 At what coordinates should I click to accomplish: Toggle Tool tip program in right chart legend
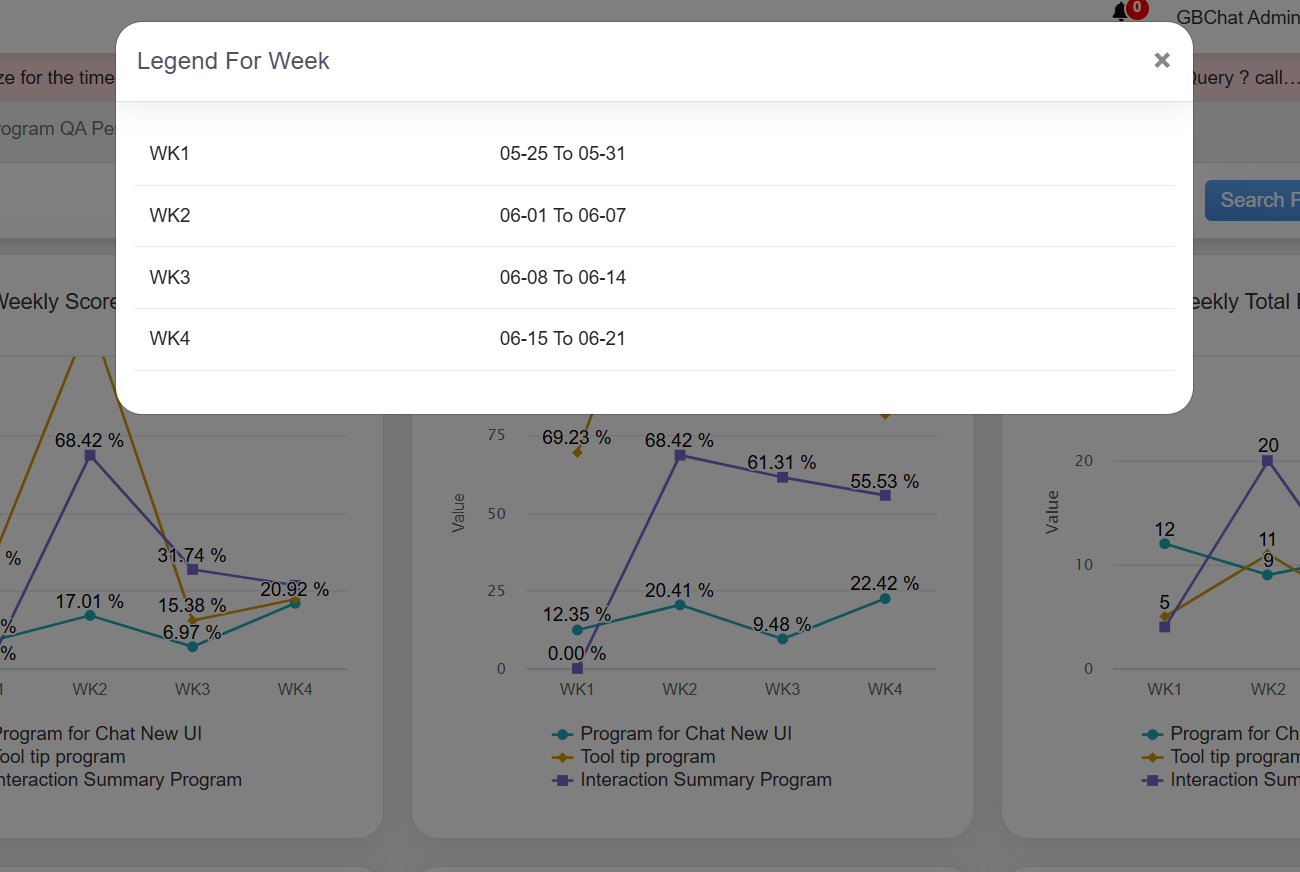click(x=1234, y=757)
